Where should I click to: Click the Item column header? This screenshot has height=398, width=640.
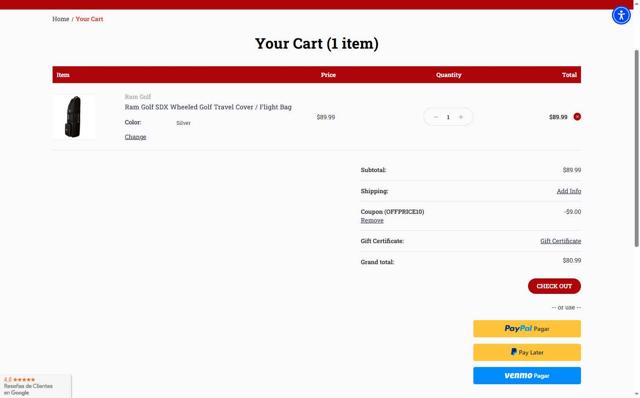point(63,75)
